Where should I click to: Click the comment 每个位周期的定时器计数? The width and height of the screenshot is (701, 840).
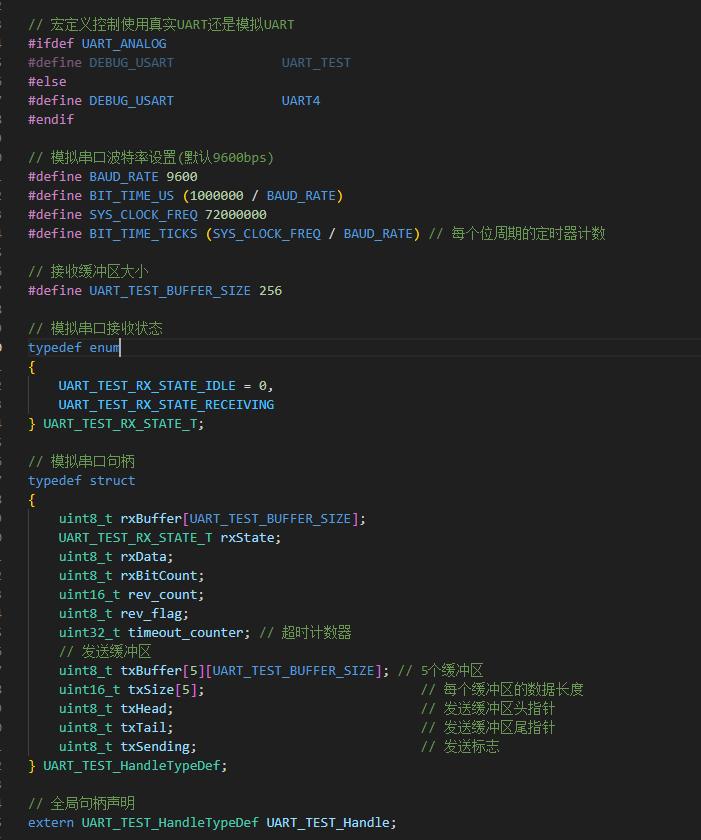[x=517, y=234]
